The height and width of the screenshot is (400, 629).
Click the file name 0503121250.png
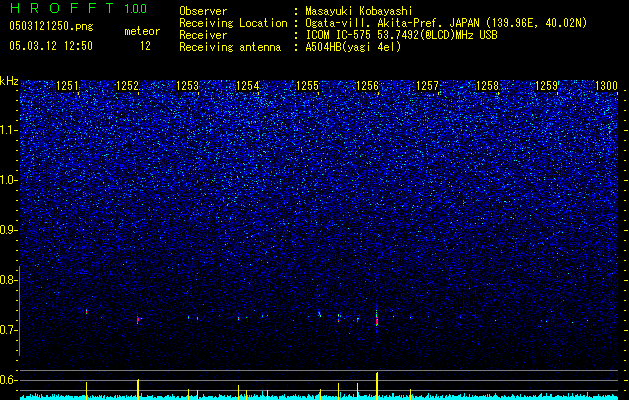pos(51,26)
